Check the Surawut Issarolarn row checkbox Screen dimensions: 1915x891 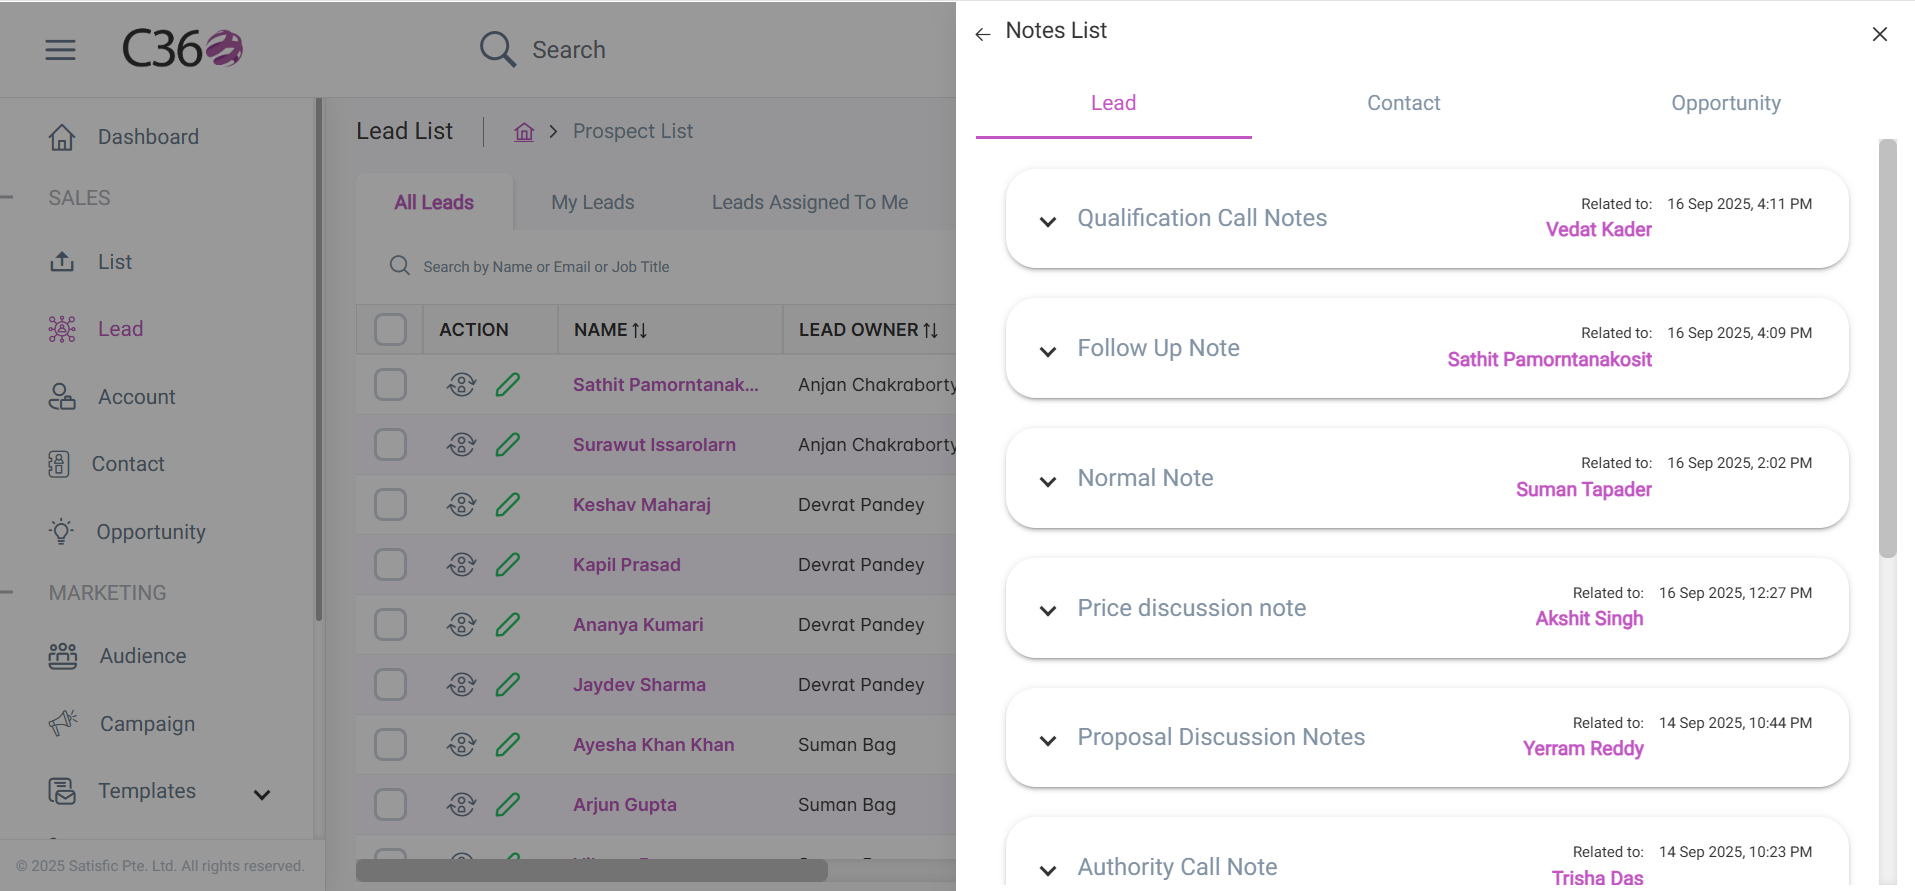[x=390, y=444]
